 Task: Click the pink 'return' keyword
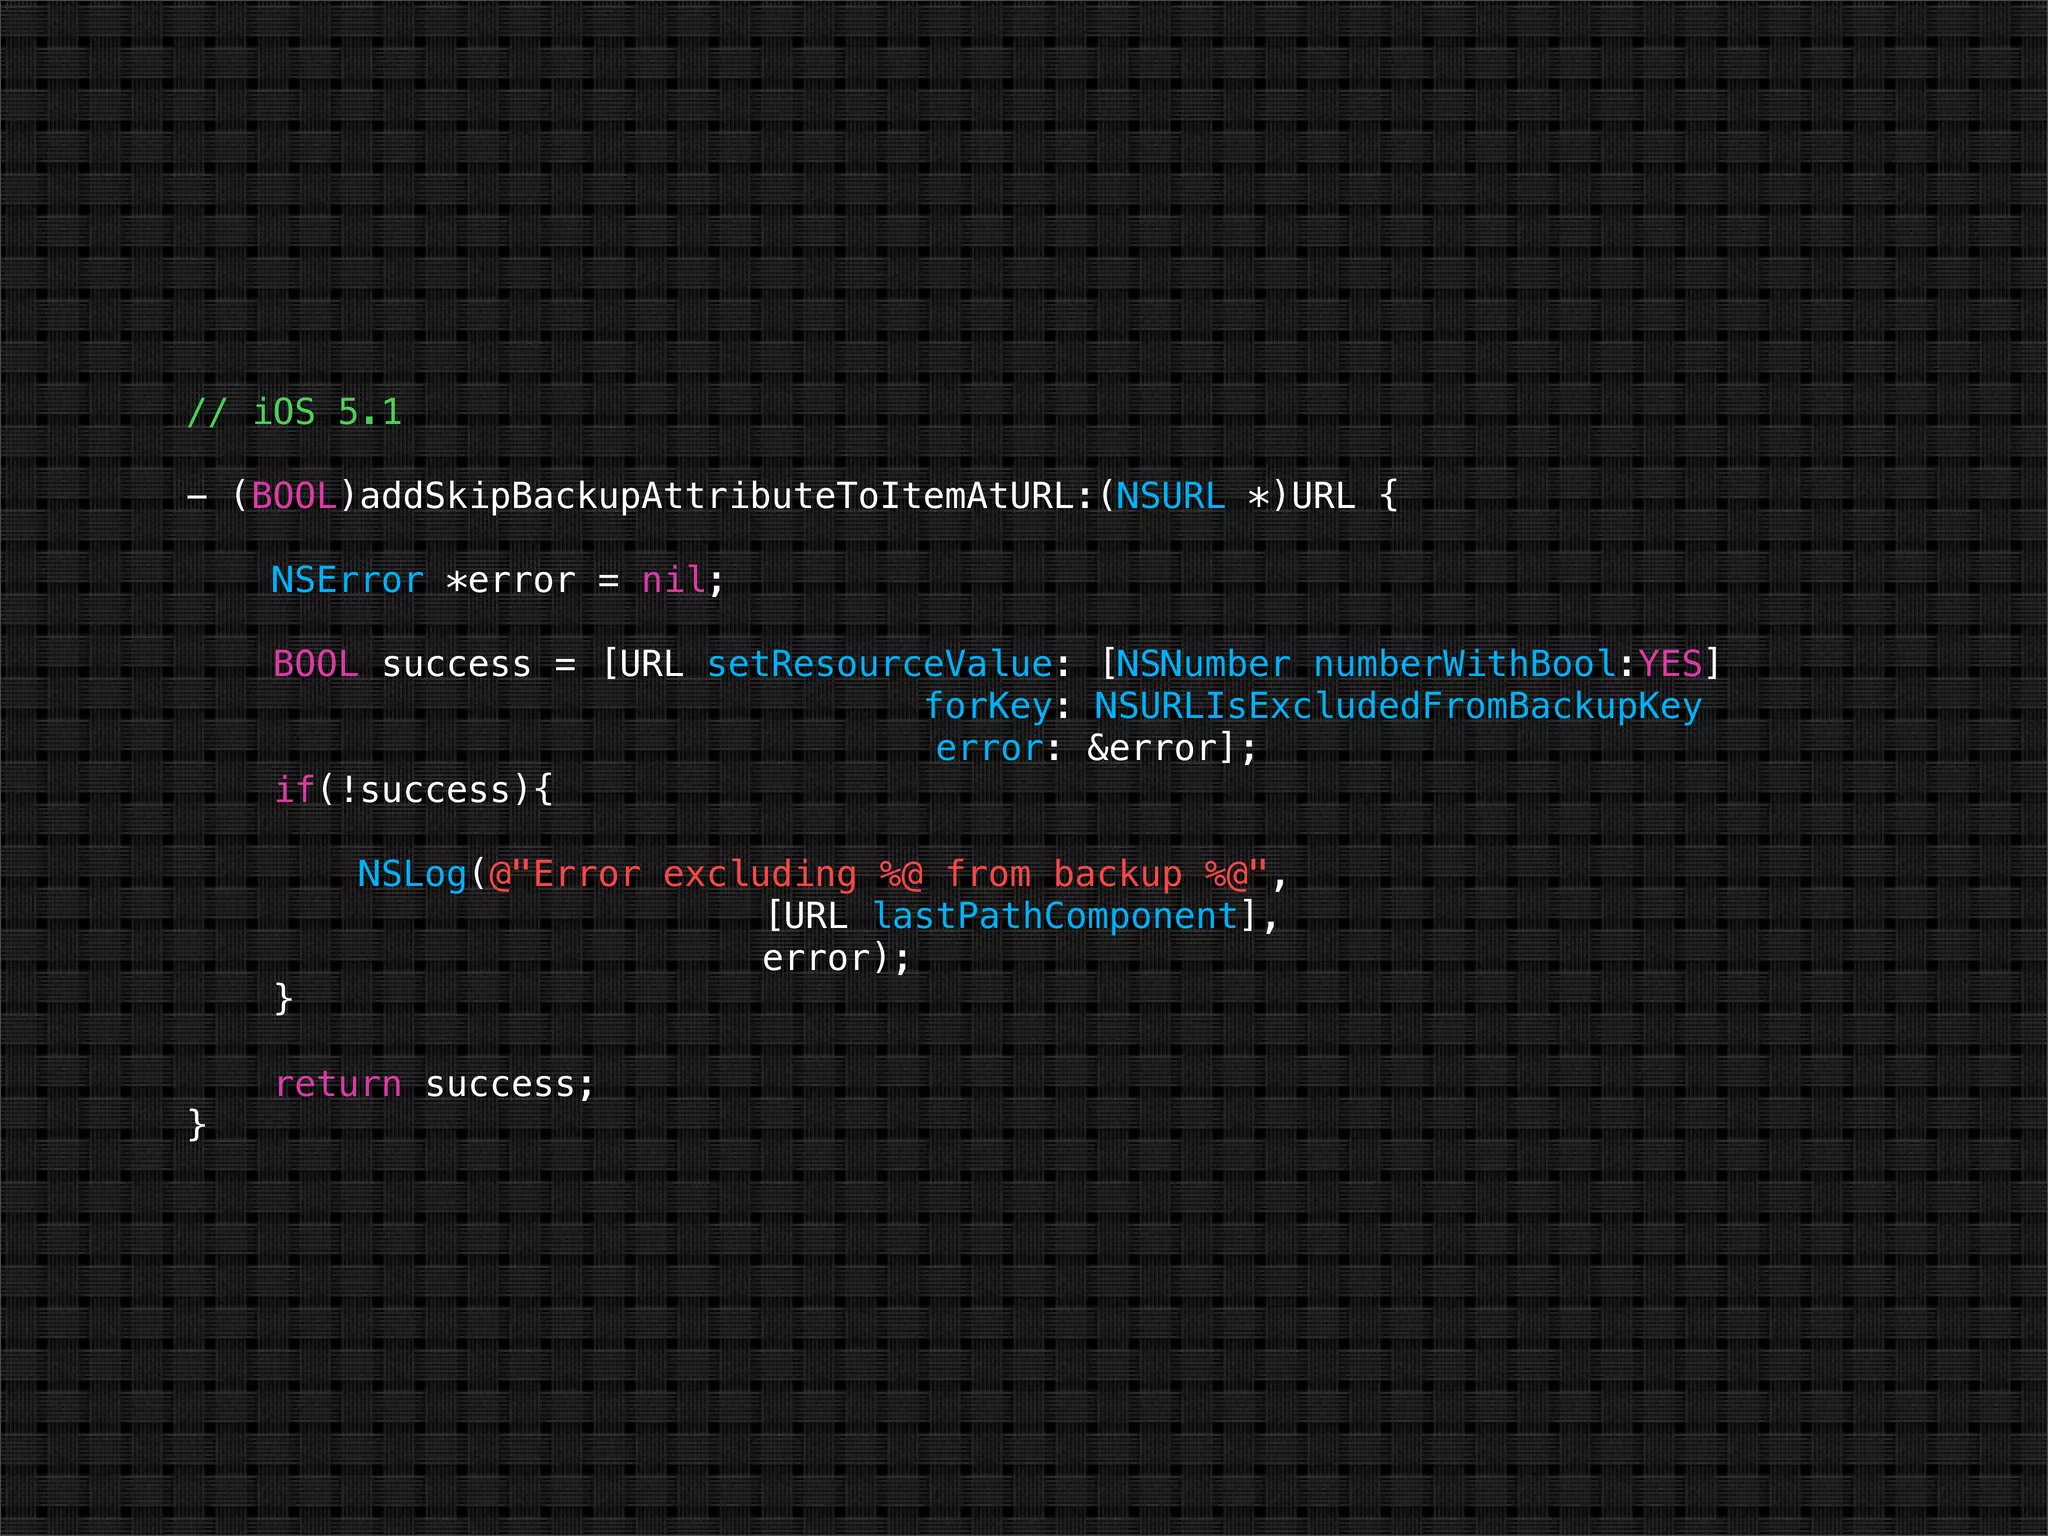tap(338, 1084)
